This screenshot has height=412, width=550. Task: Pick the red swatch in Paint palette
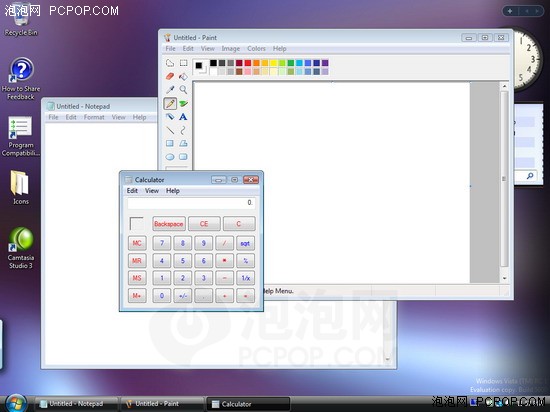click(x=248, y=63)
